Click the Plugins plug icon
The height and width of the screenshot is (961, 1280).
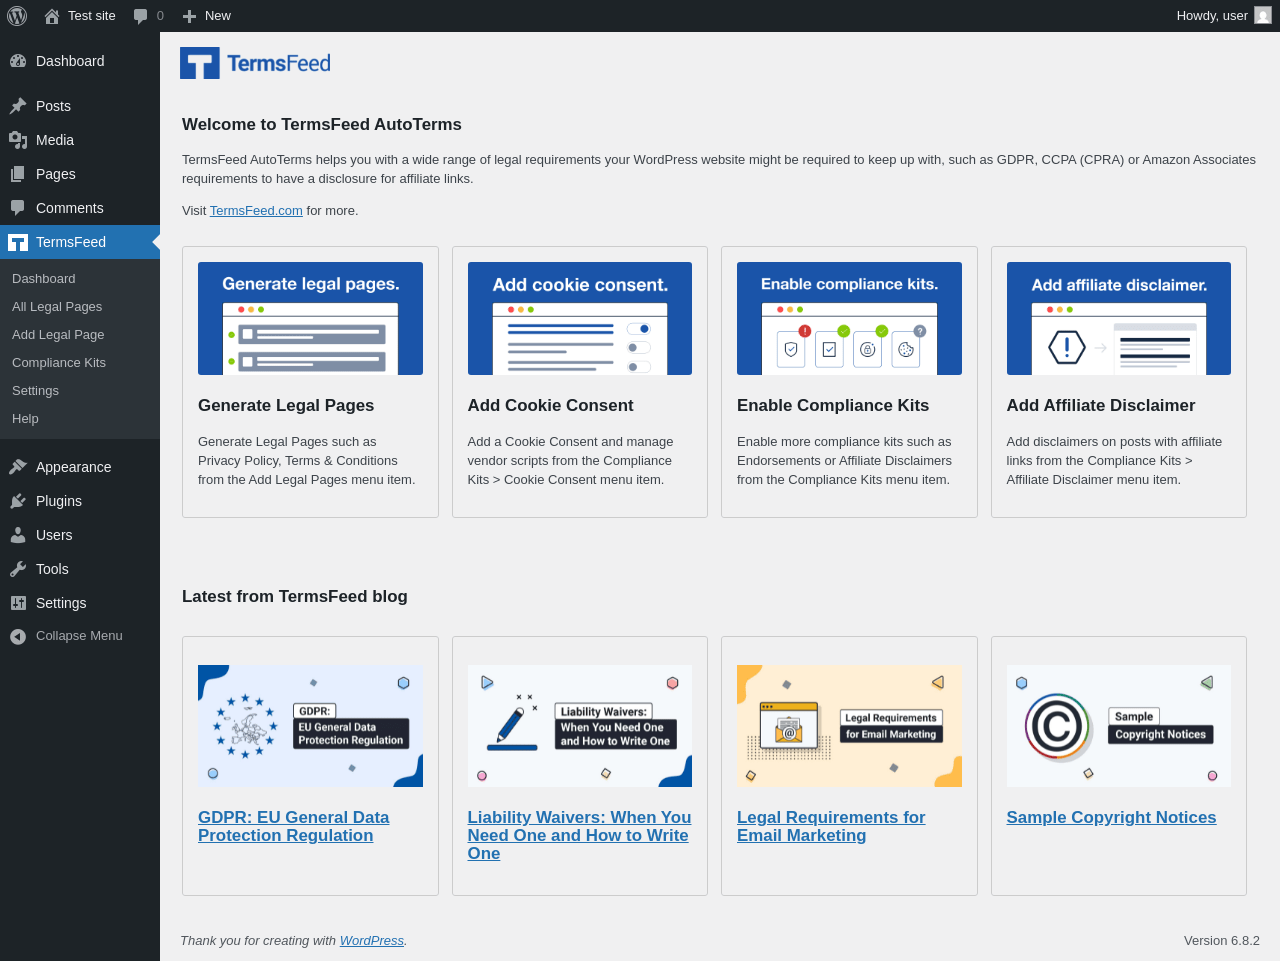tap(18, 501)
